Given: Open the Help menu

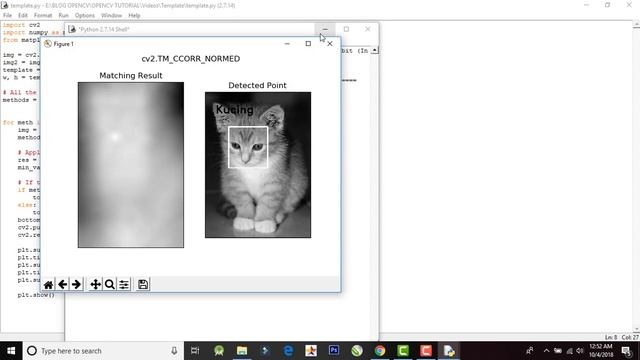Looking at the screenshot, I should 134,16.
